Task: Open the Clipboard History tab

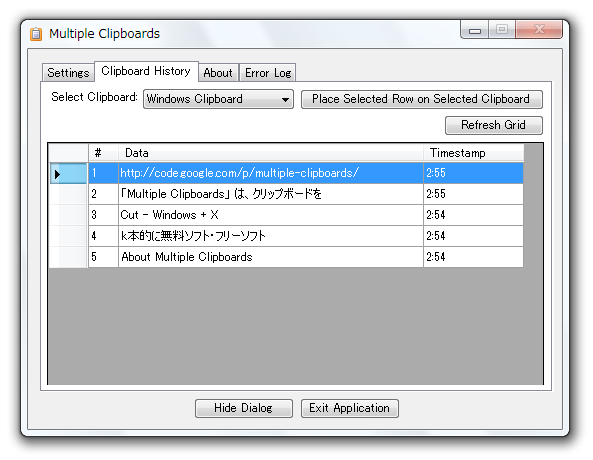Action: click(x=146, y=71)
